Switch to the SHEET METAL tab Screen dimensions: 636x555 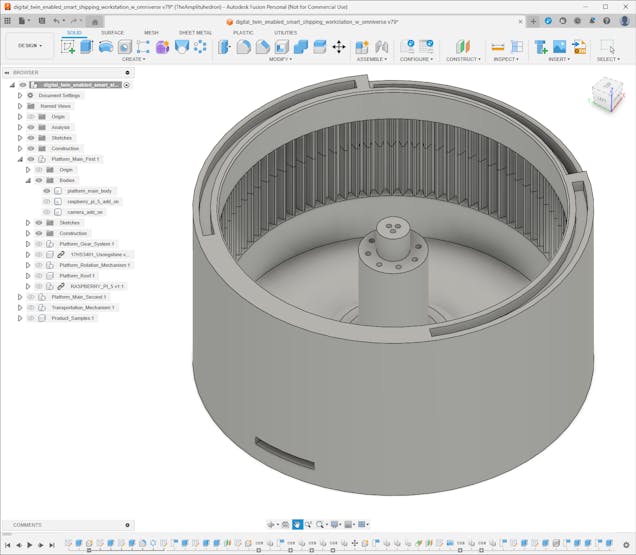(x=195, y=32)
